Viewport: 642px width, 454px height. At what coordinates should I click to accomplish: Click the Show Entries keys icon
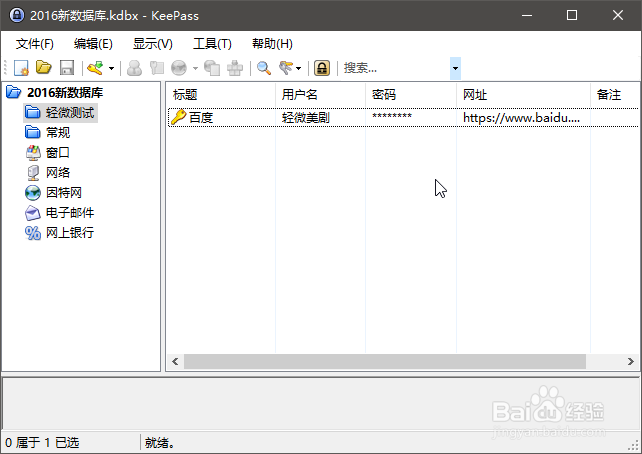(286, 68)
